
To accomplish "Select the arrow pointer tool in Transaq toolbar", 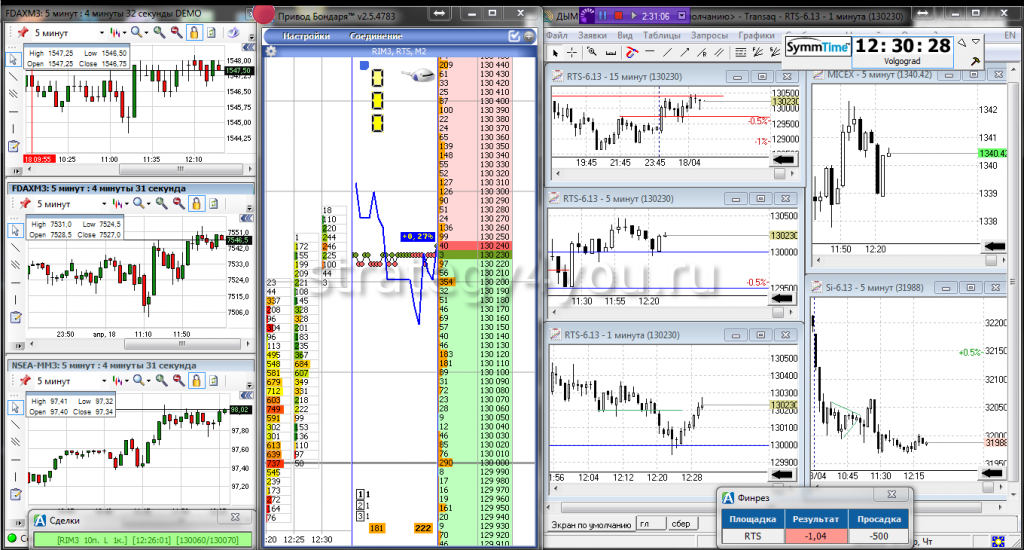I will coord(554,52).
